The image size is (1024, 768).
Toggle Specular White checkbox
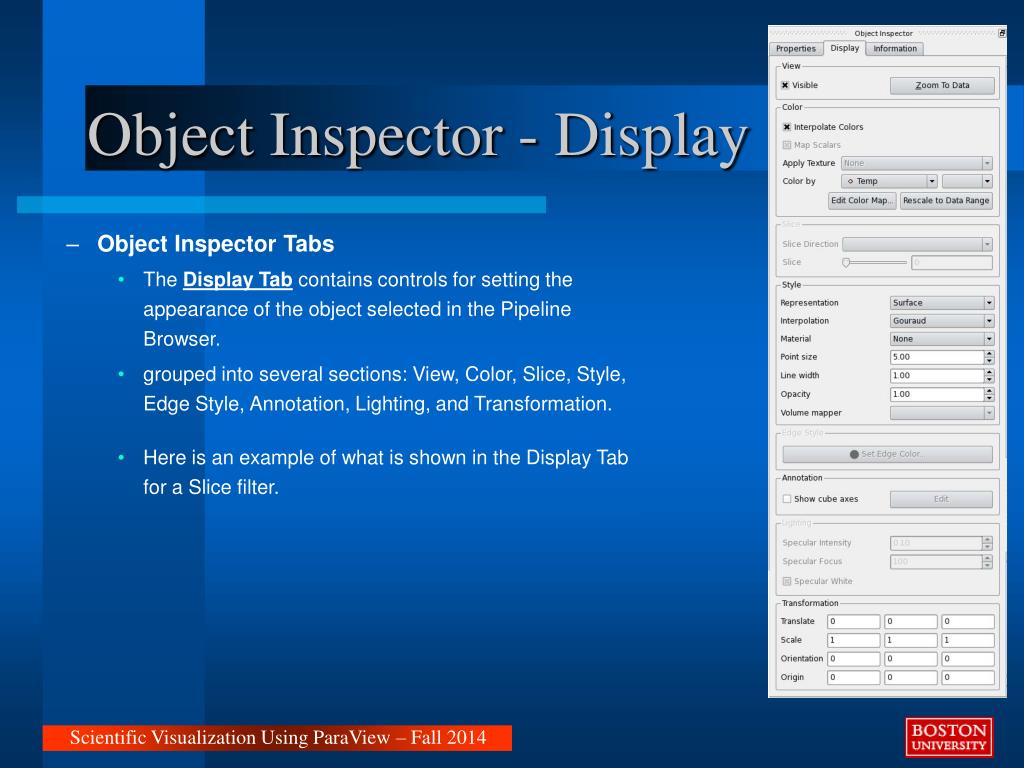[x=787, y=581]
